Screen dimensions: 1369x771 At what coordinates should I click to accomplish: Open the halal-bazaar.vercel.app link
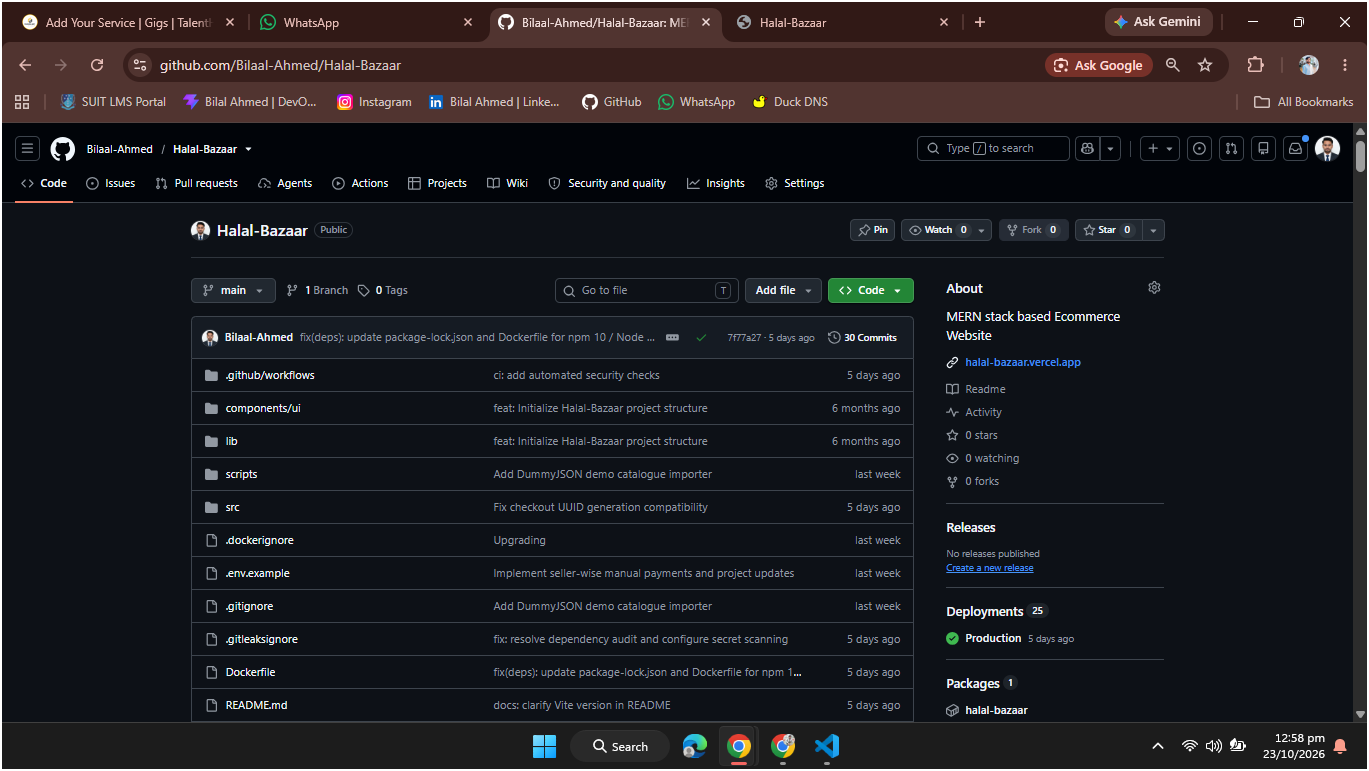pyautogui.click(x=1022, y=362)
